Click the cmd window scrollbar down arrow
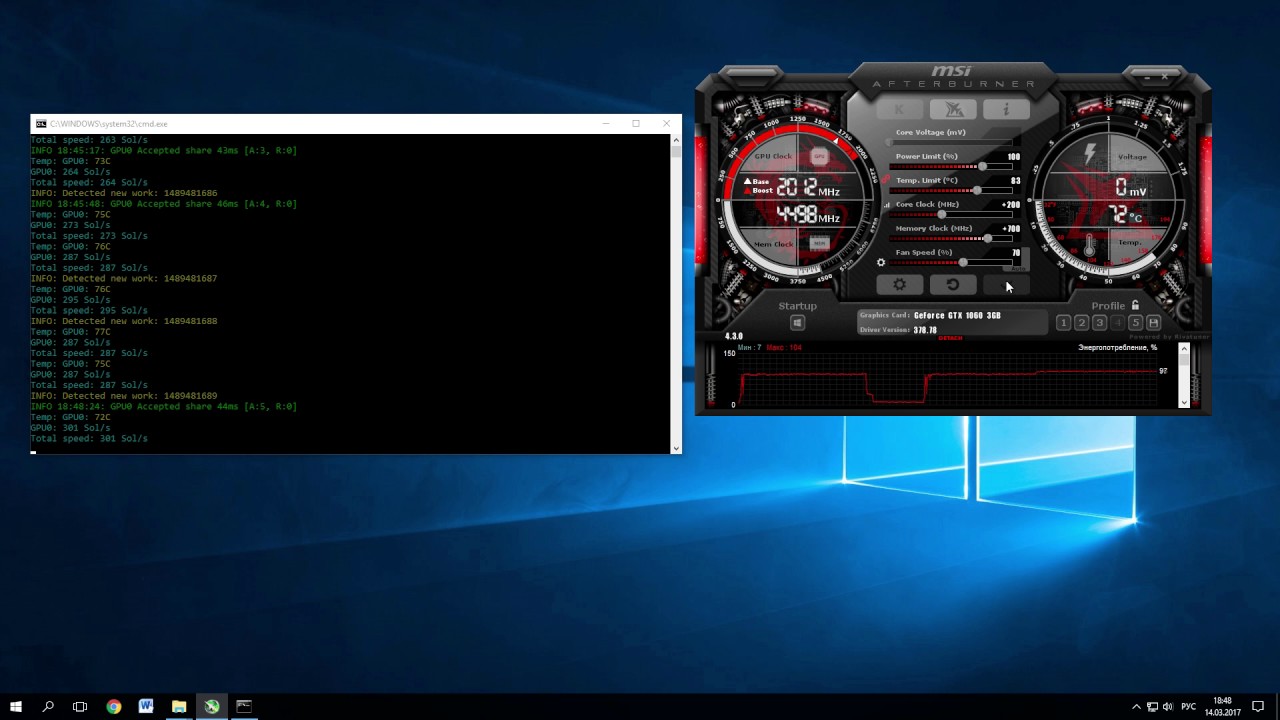Image resolution: width=1280 pixels, height=720 pixels. click(677, 448)
